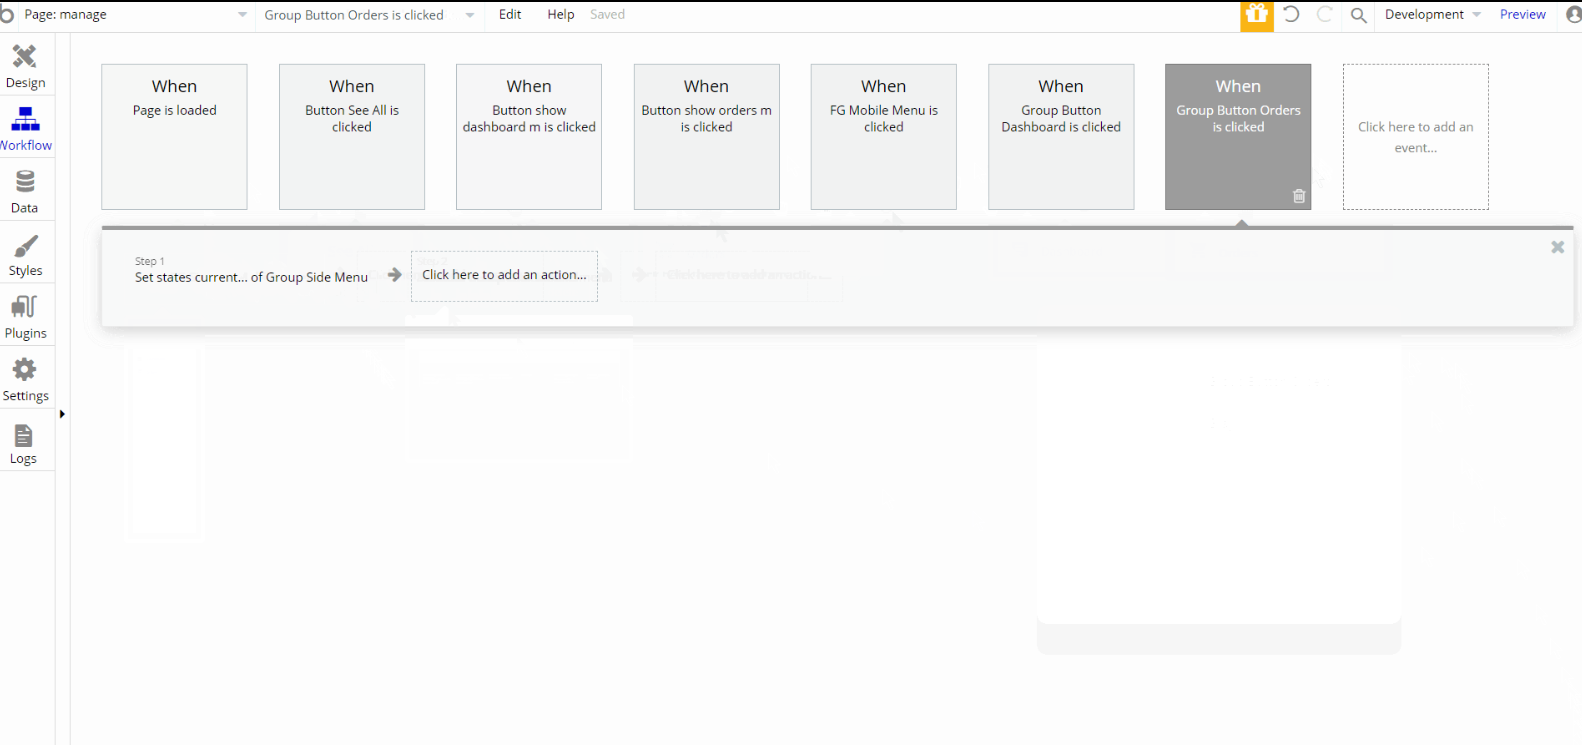Click the Bubble logo icon
The width and height of the screenshot is (1582, 745).
pos(8,15)
